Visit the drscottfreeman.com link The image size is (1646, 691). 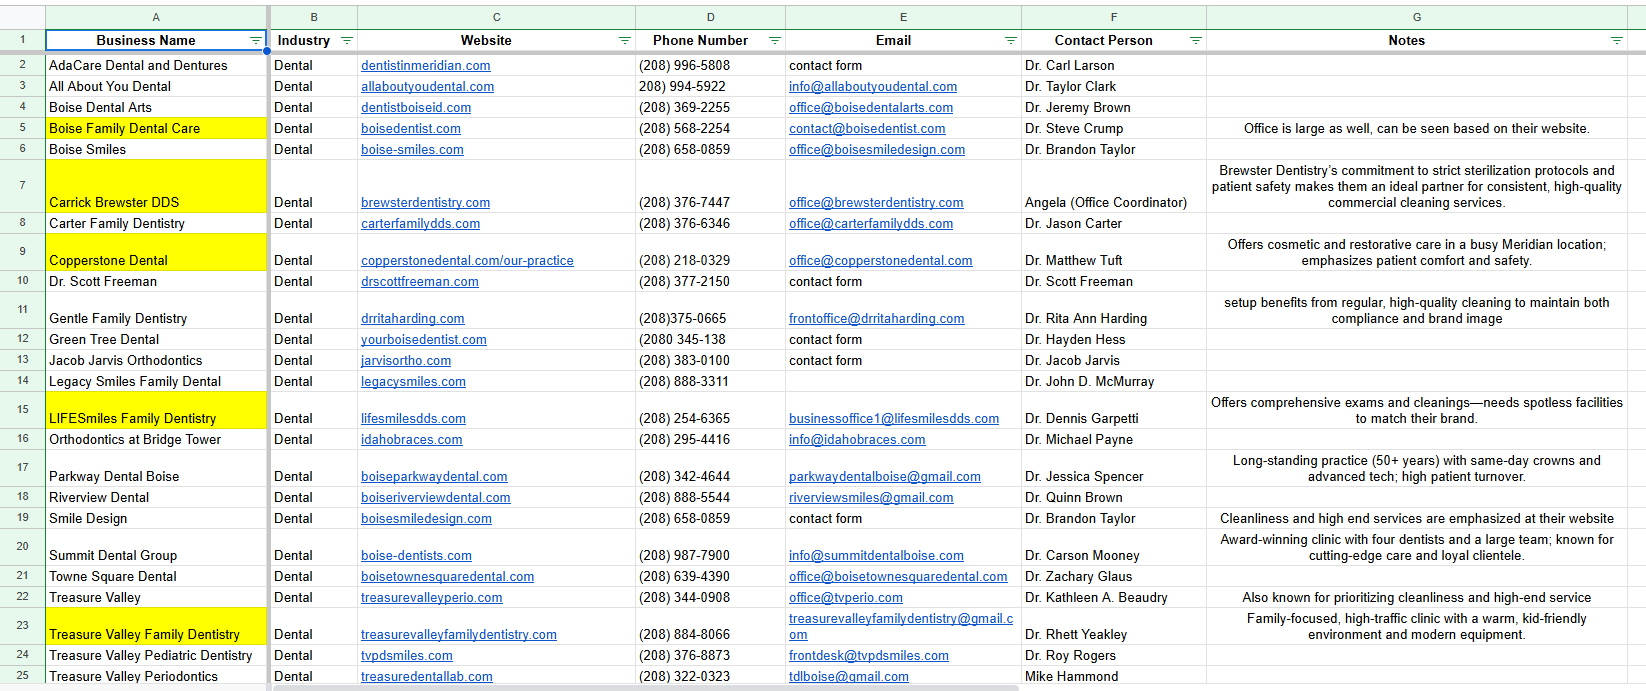point(420,282)
